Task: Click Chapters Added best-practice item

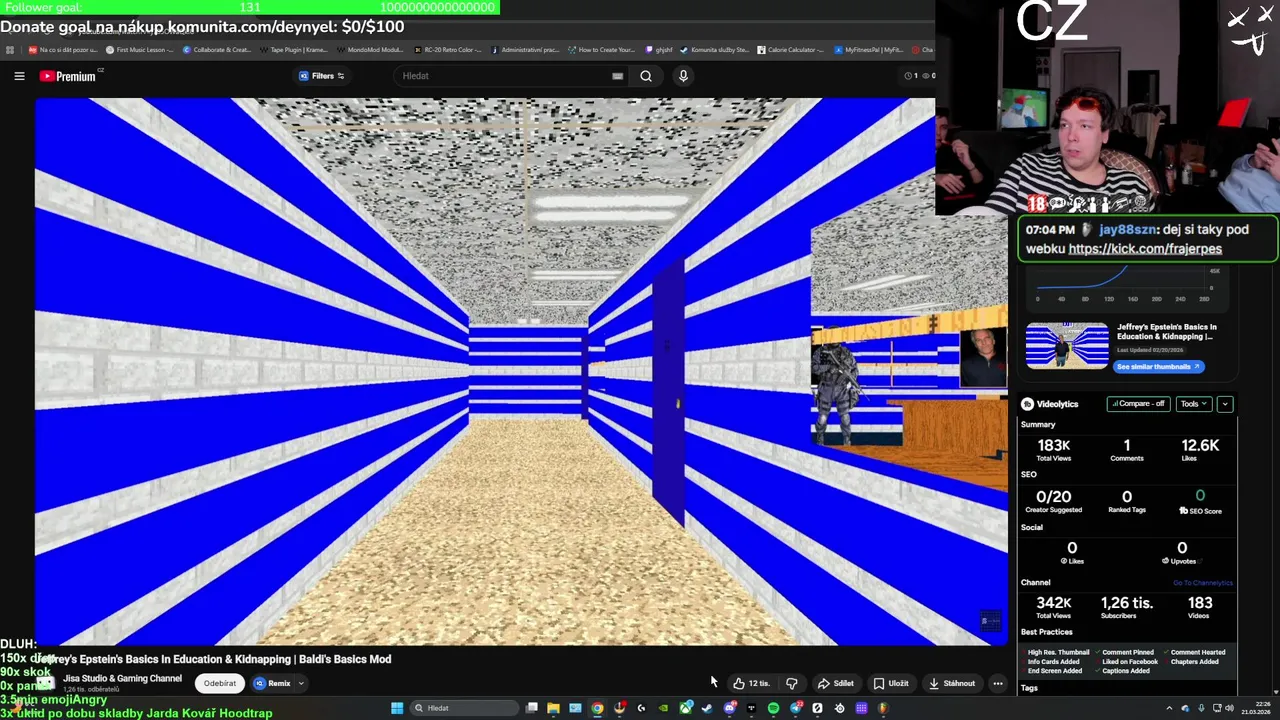Action: point(1191,661)
